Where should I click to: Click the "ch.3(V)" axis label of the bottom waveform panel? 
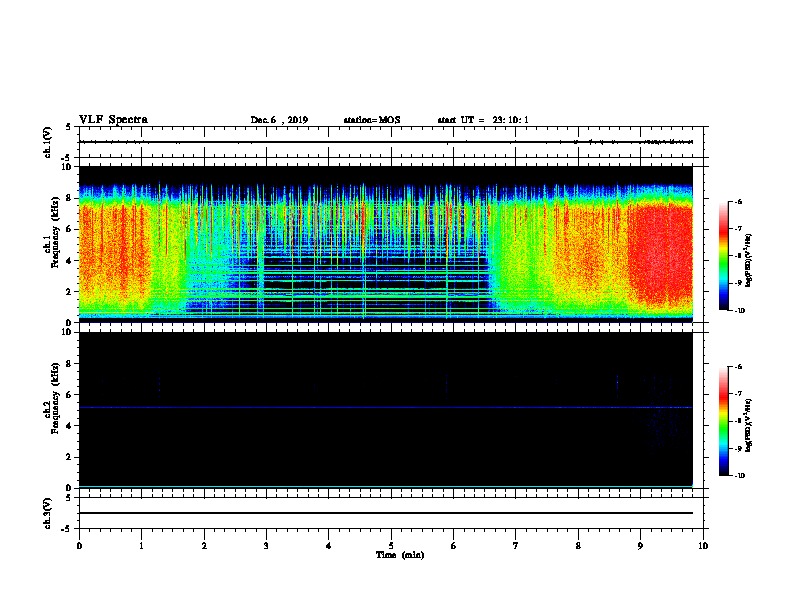(47, 513)
